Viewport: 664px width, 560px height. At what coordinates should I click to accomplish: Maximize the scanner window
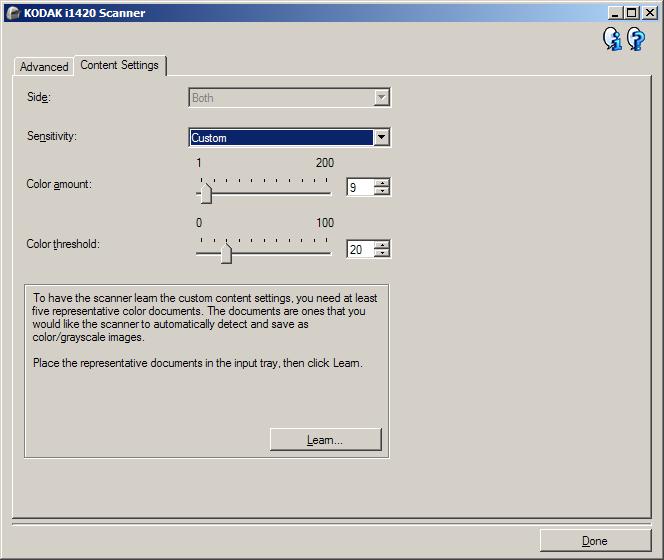pos(631,13)
